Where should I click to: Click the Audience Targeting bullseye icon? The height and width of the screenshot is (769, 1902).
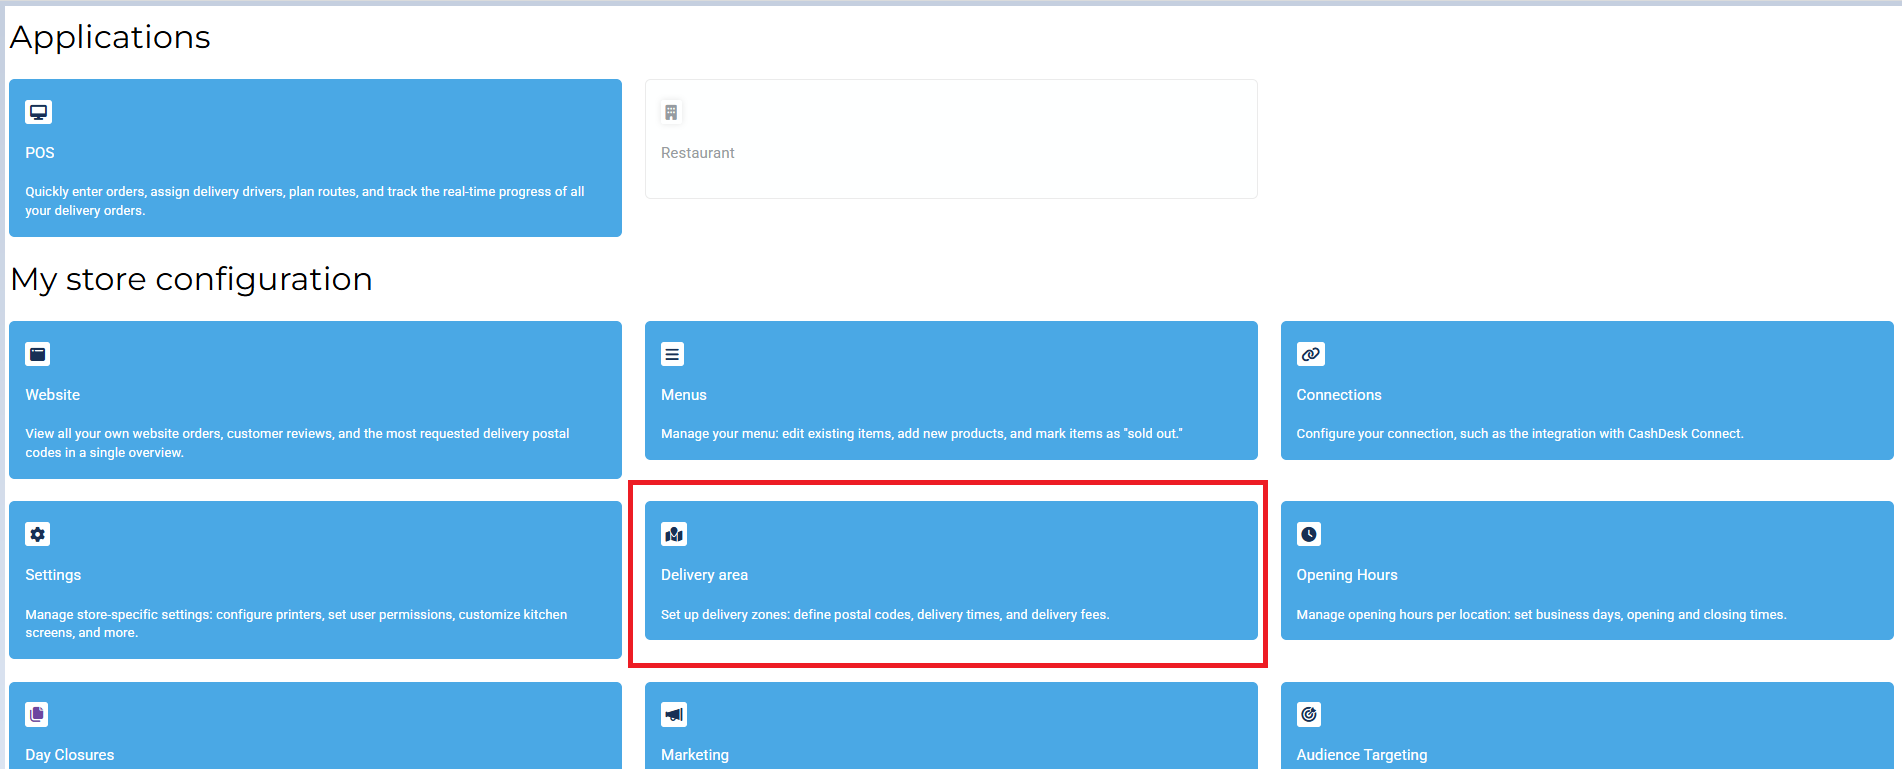pyautogui.click(x=1309, y=714)
